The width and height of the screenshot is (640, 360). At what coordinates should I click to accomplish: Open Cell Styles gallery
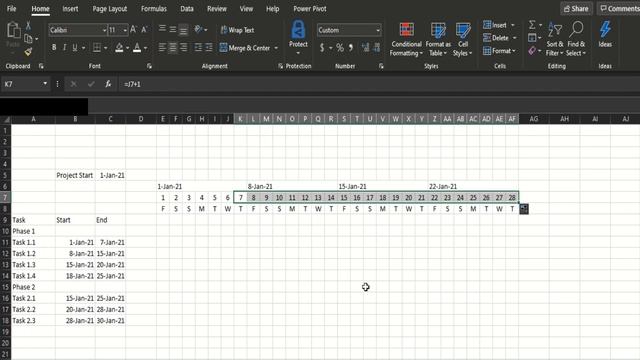point(462,39)
